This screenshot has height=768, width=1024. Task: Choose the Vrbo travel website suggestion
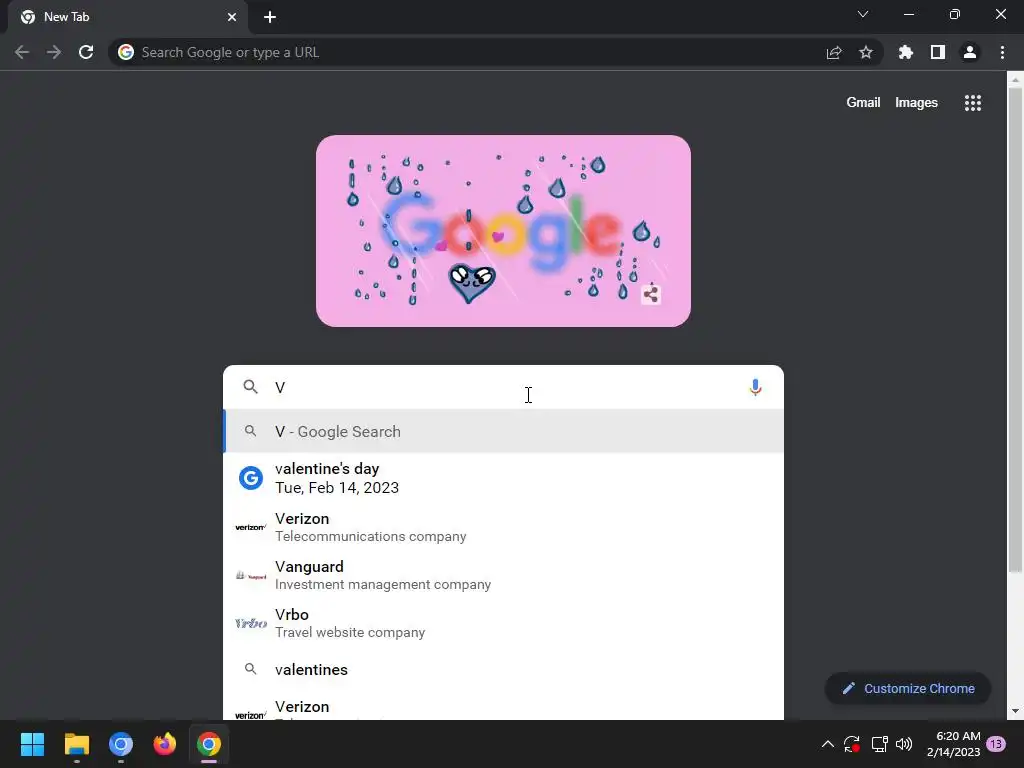click(x=503, y=623)
